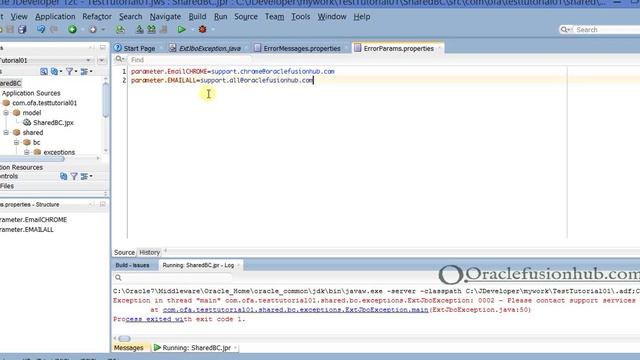Open the Search menu
The height and width of the screenshot is (360, 640).
tap(131, 17)
